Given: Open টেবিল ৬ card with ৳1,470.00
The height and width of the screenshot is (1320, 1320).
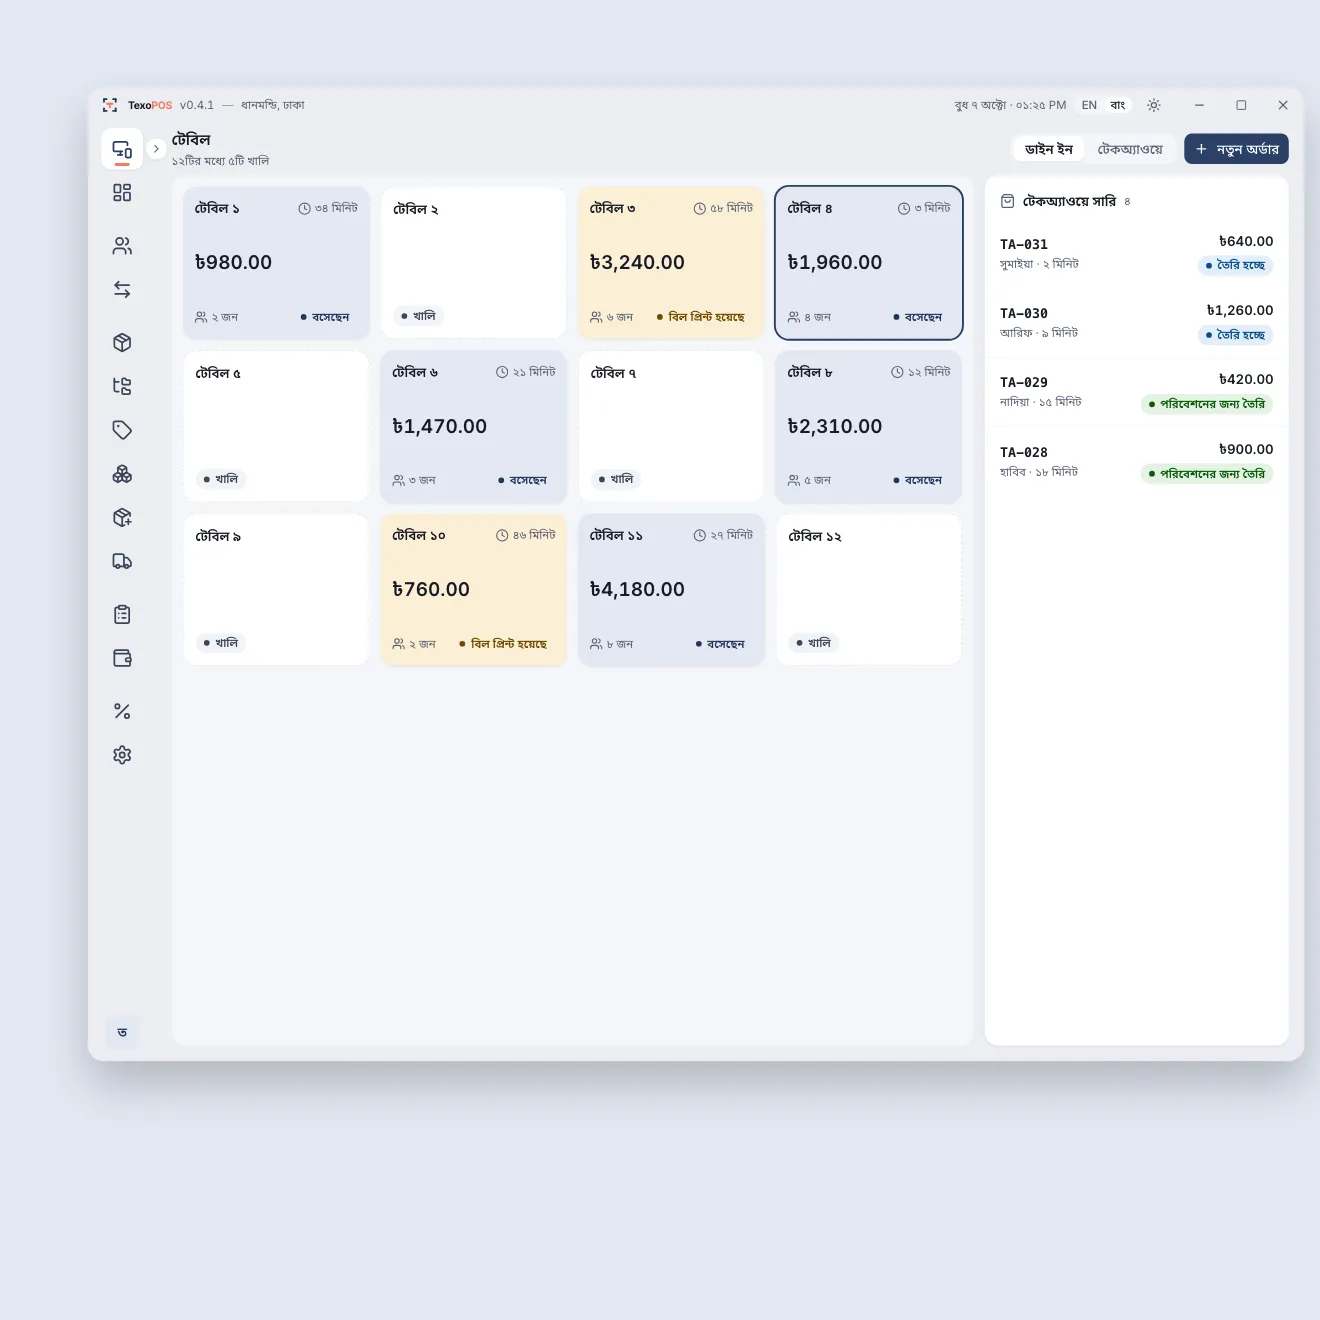Looking at the screenshot, I should (x=474, y=426).
